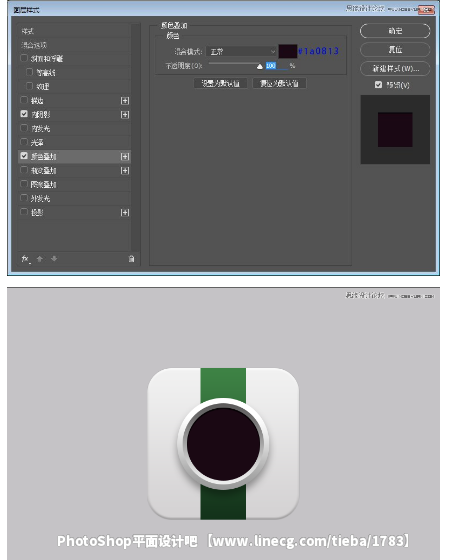Click the move effect down arrow icon

click(x=54, y=259)
